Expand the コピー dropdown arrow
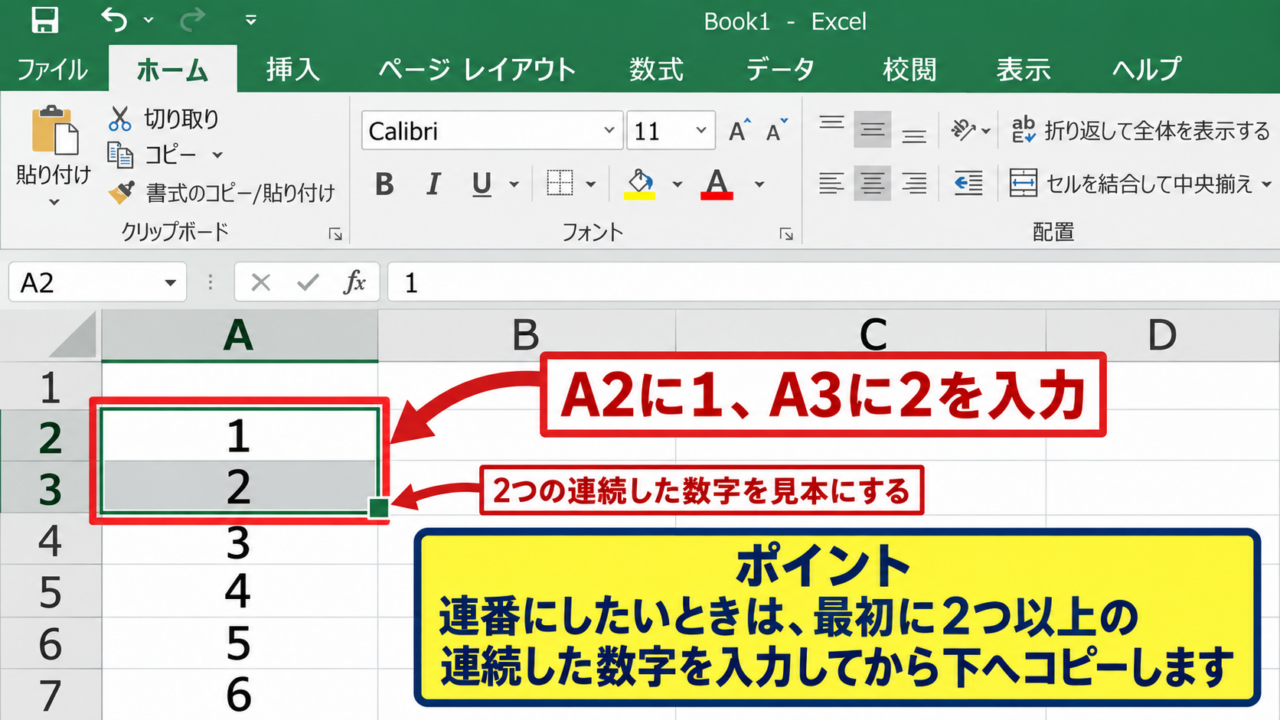Screen dimensions: 1280x720 tap(217, 155)
